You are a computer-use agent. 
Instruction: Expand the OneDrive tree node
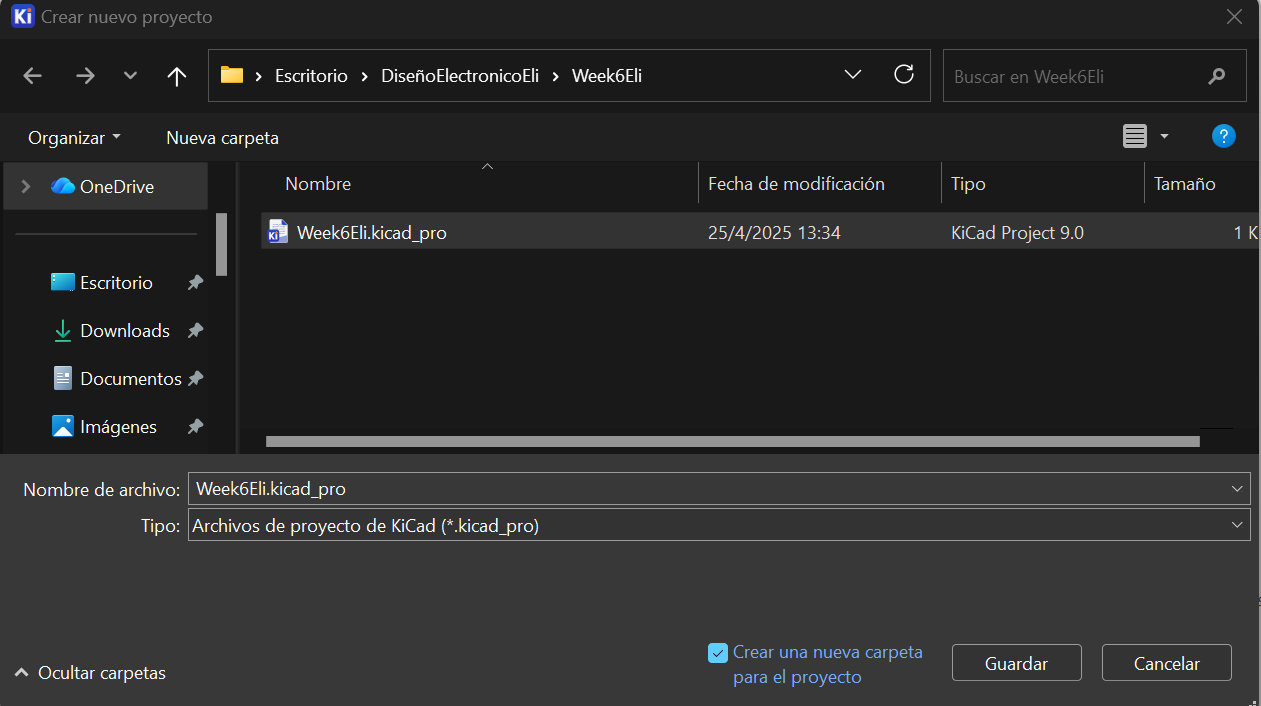tap(25, 186)
